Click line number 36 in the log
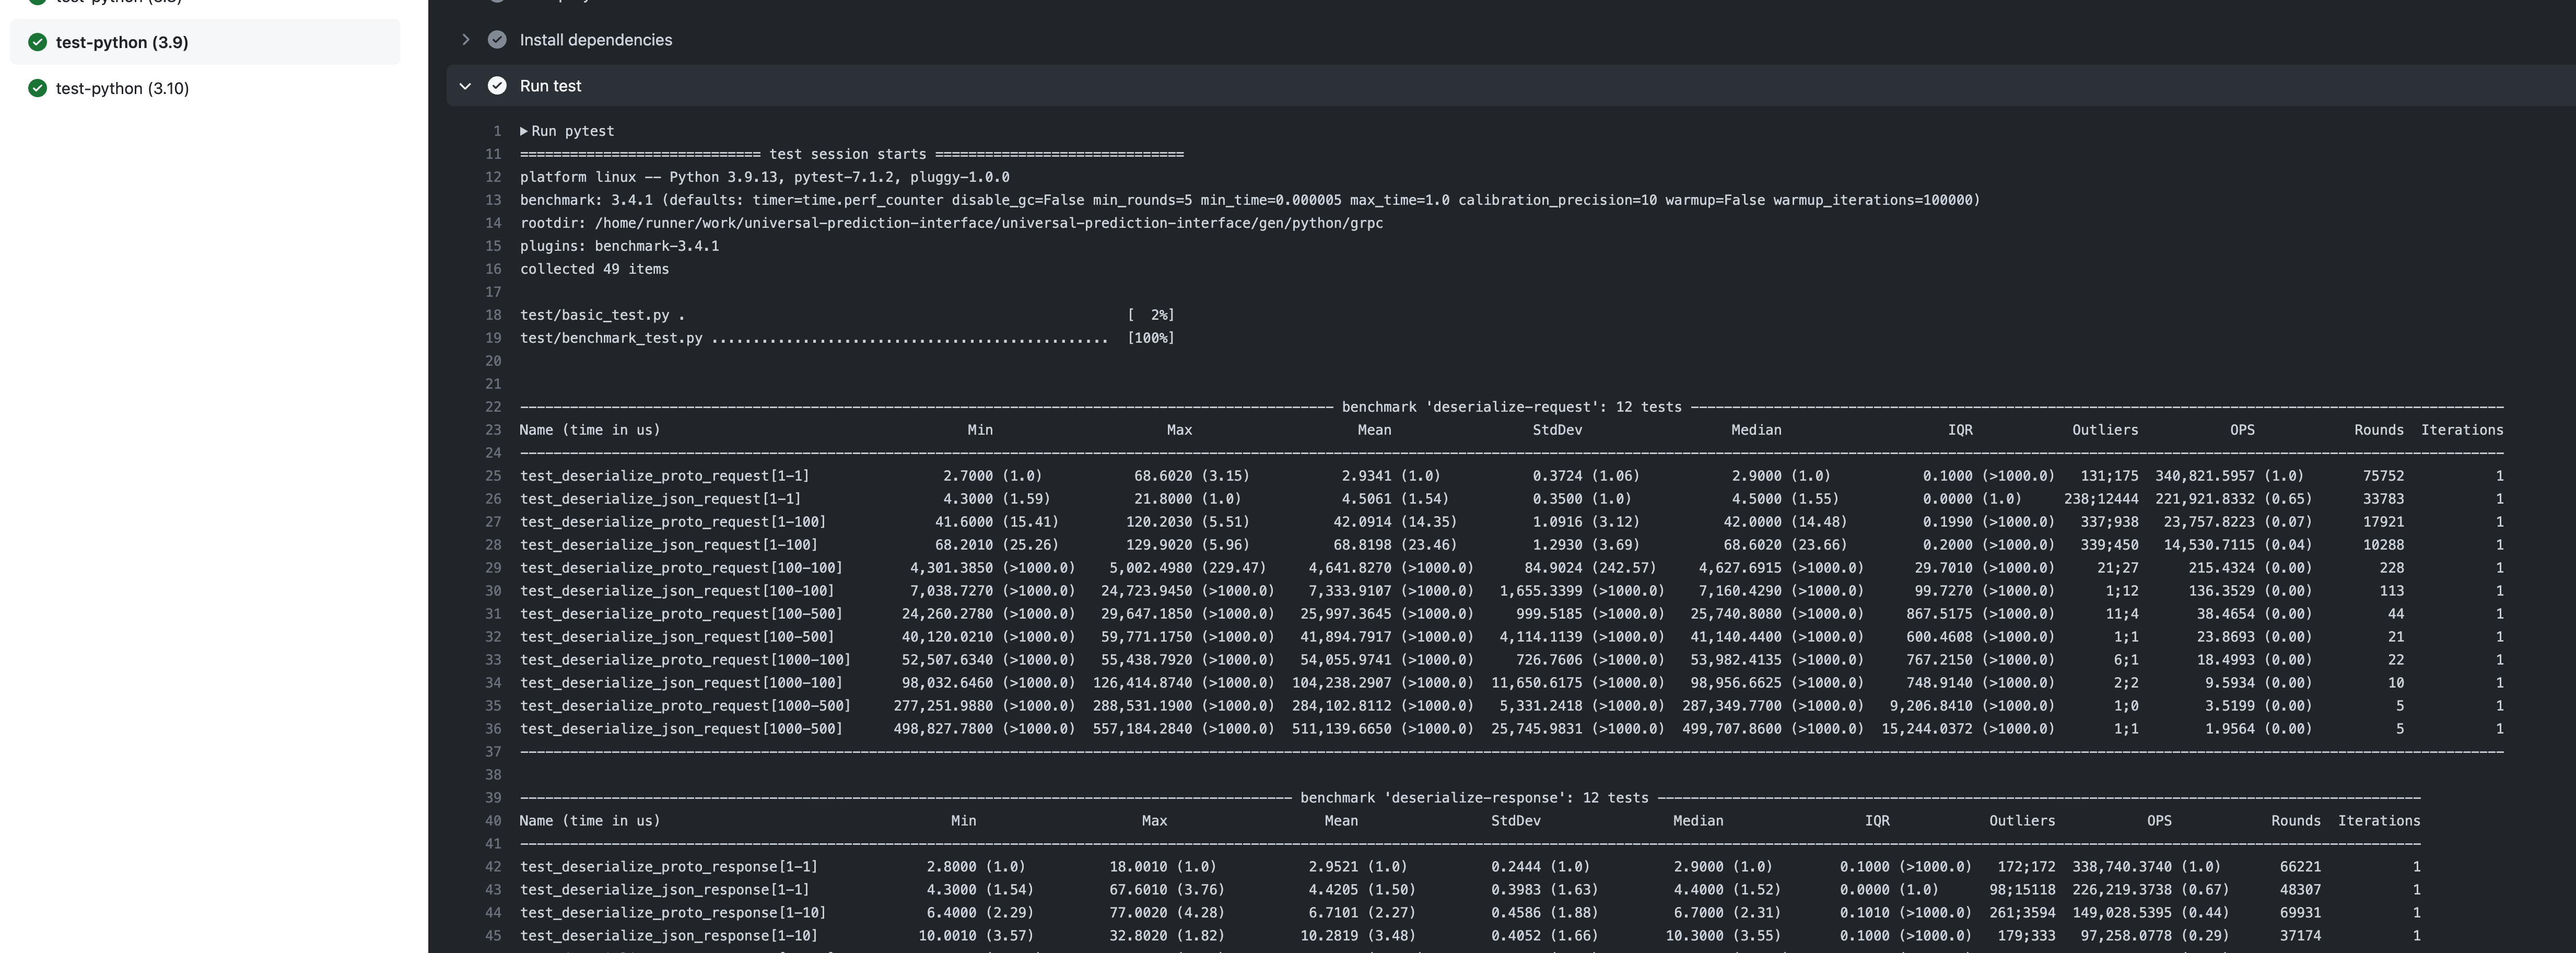 tap(493, 729)
